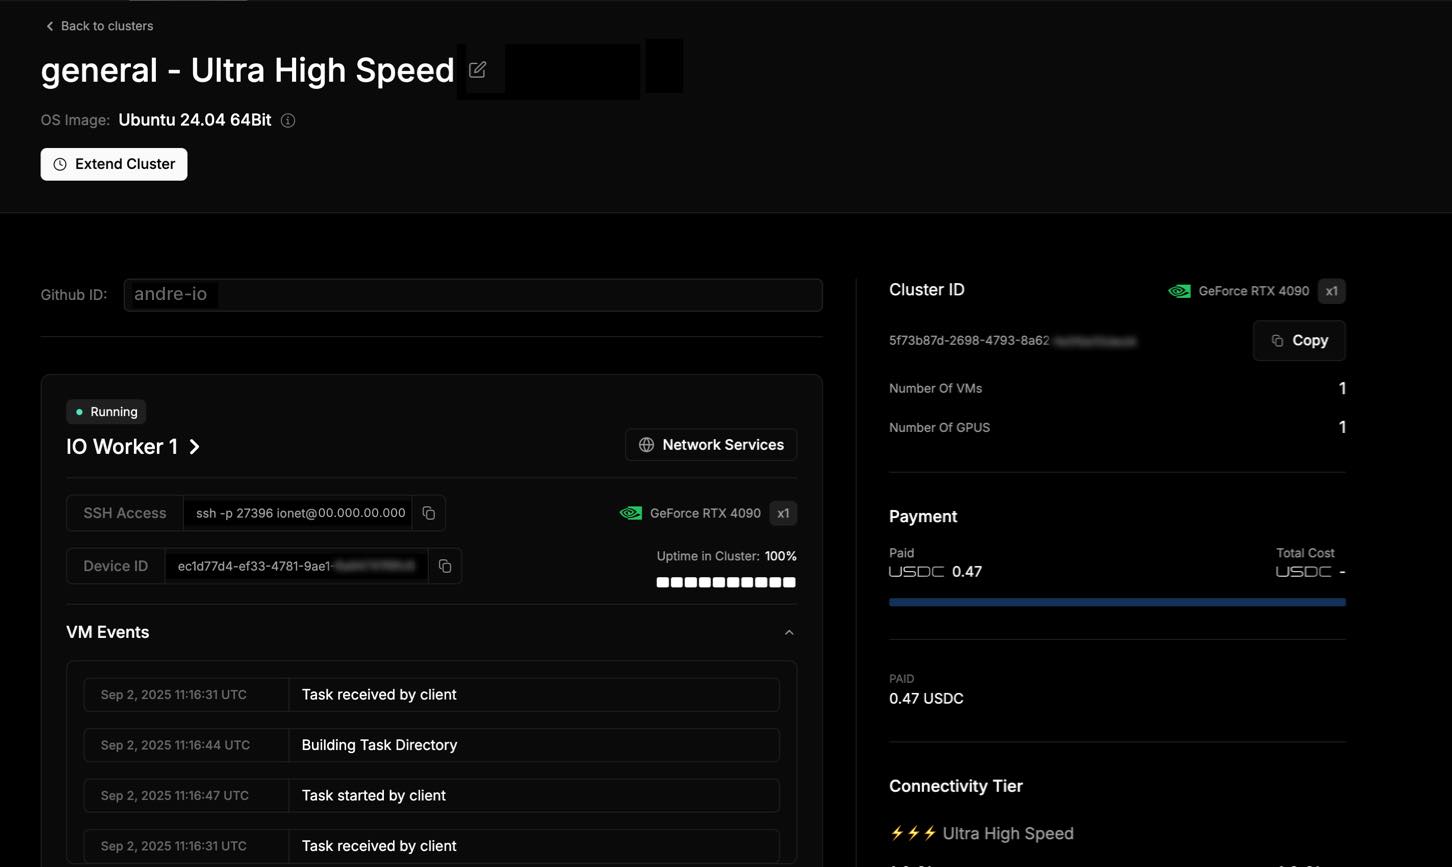Click the payment progress bar
Viewport: 1452px width, 867px height.
coord(1117,602)
